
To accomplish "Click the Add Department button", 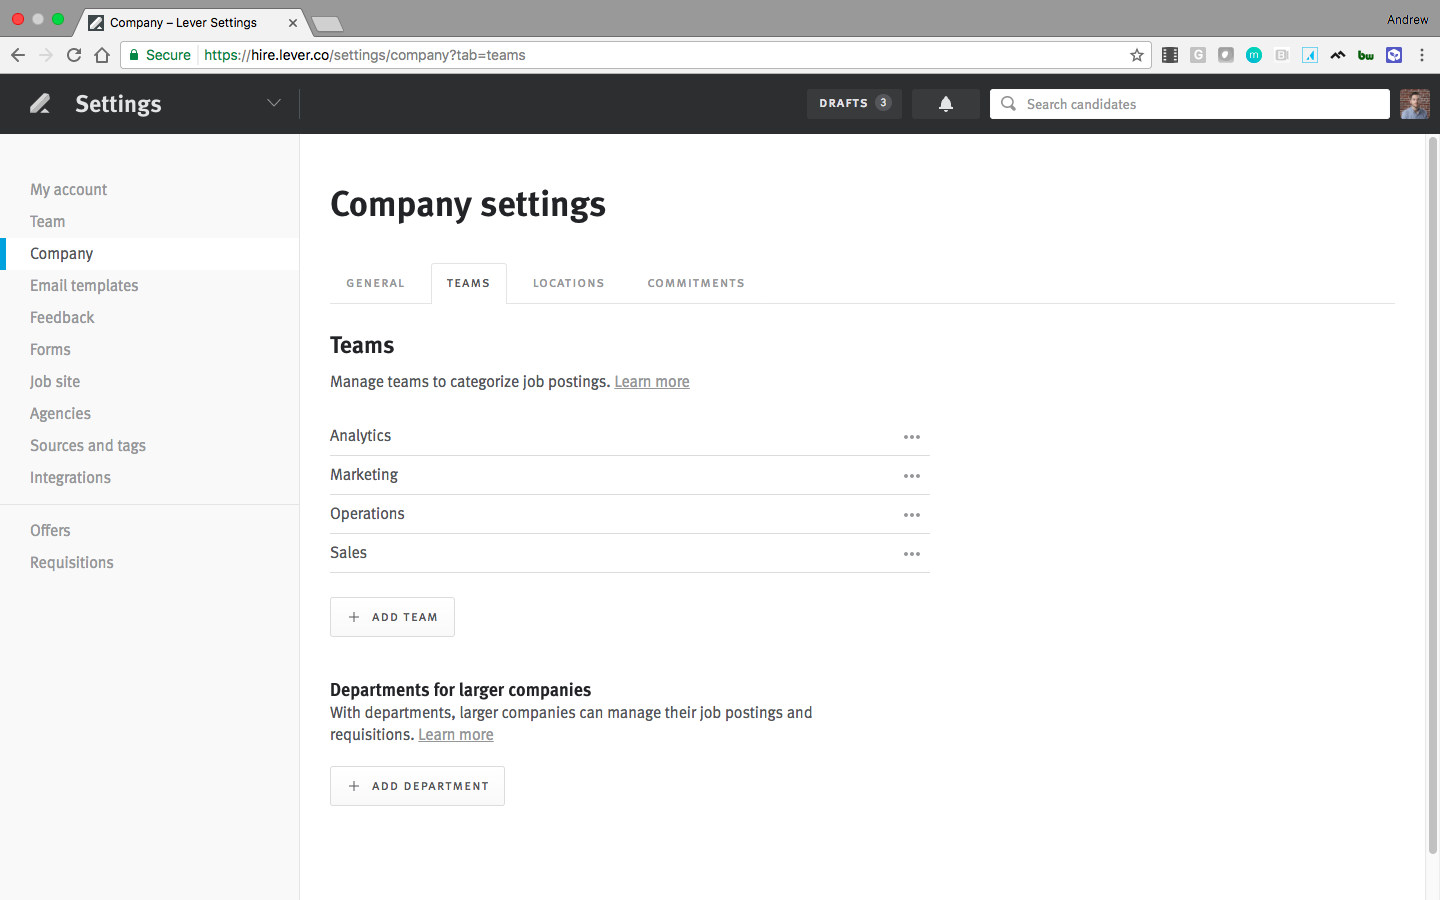I will click(417, 786).
